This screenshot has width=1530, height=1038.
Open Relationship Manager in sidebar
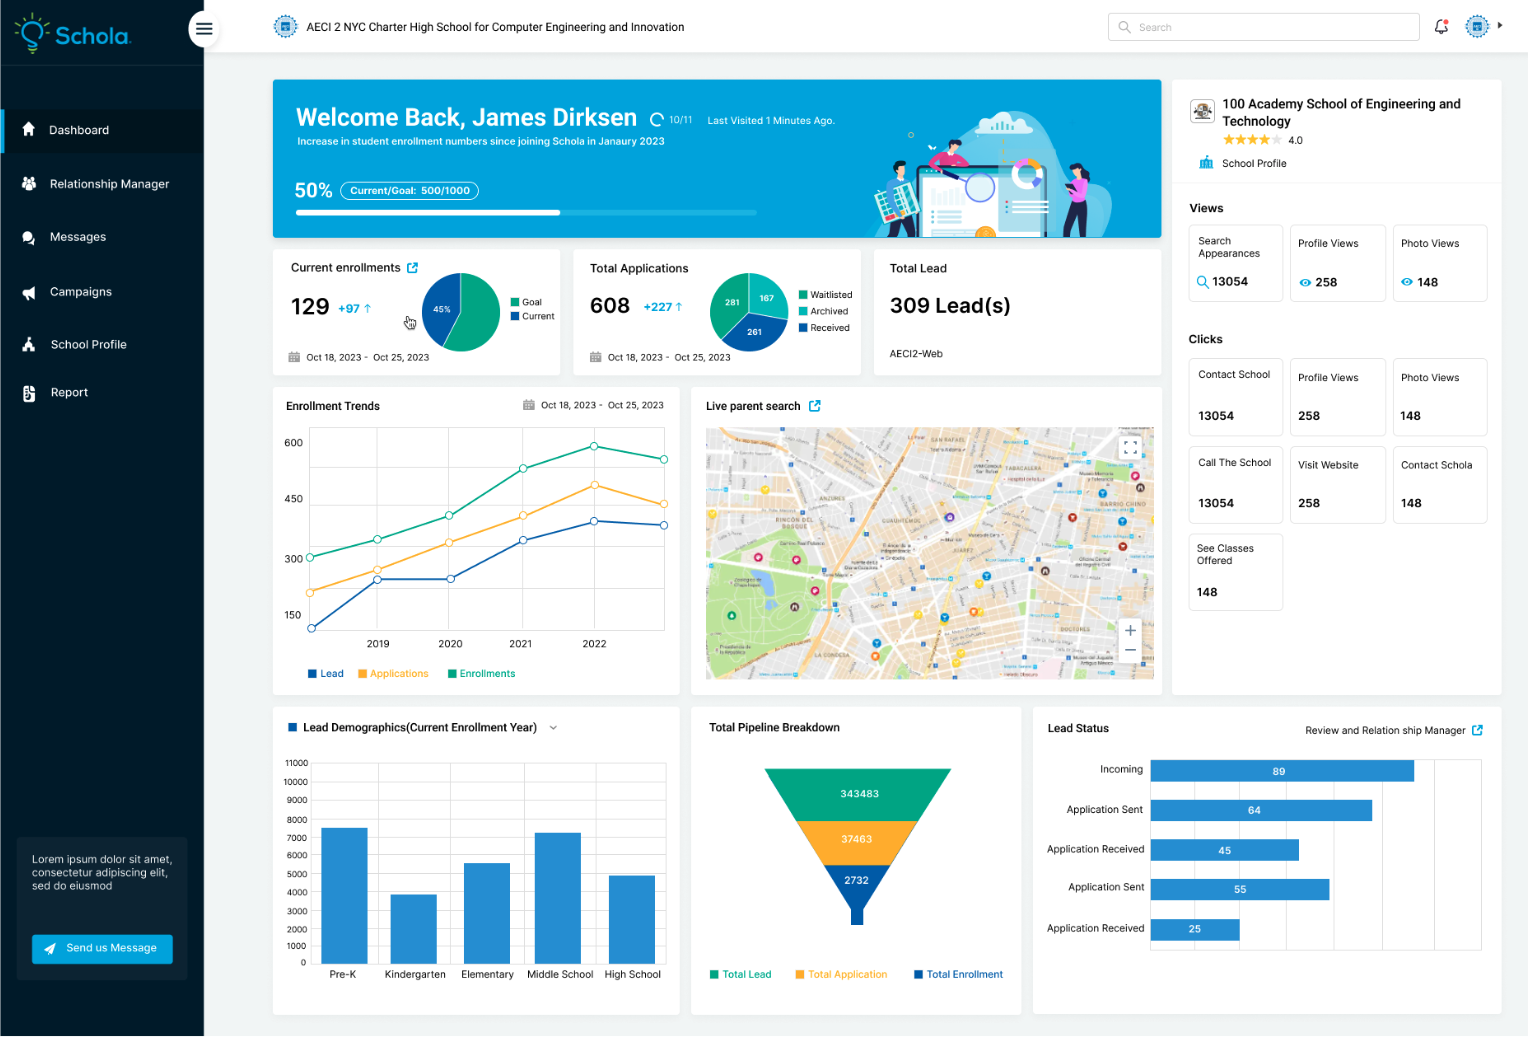click(109, 184)
